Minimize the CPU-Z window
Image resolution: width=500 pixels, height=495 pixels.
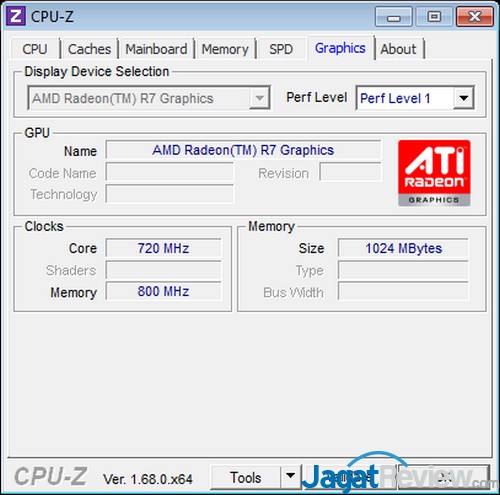coord(394,17)
